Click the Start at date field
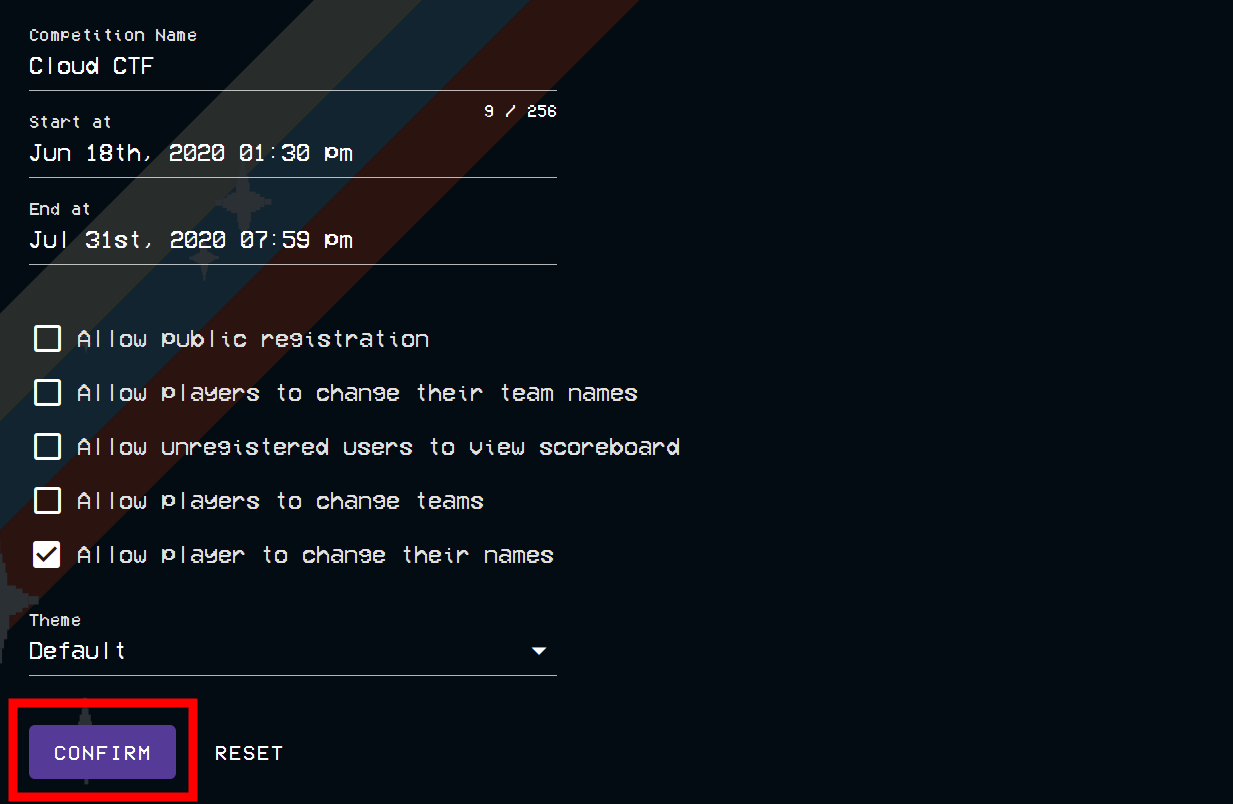Image resolution: width=1233 pixels, height=804 pixels. (x=190, y=153)
